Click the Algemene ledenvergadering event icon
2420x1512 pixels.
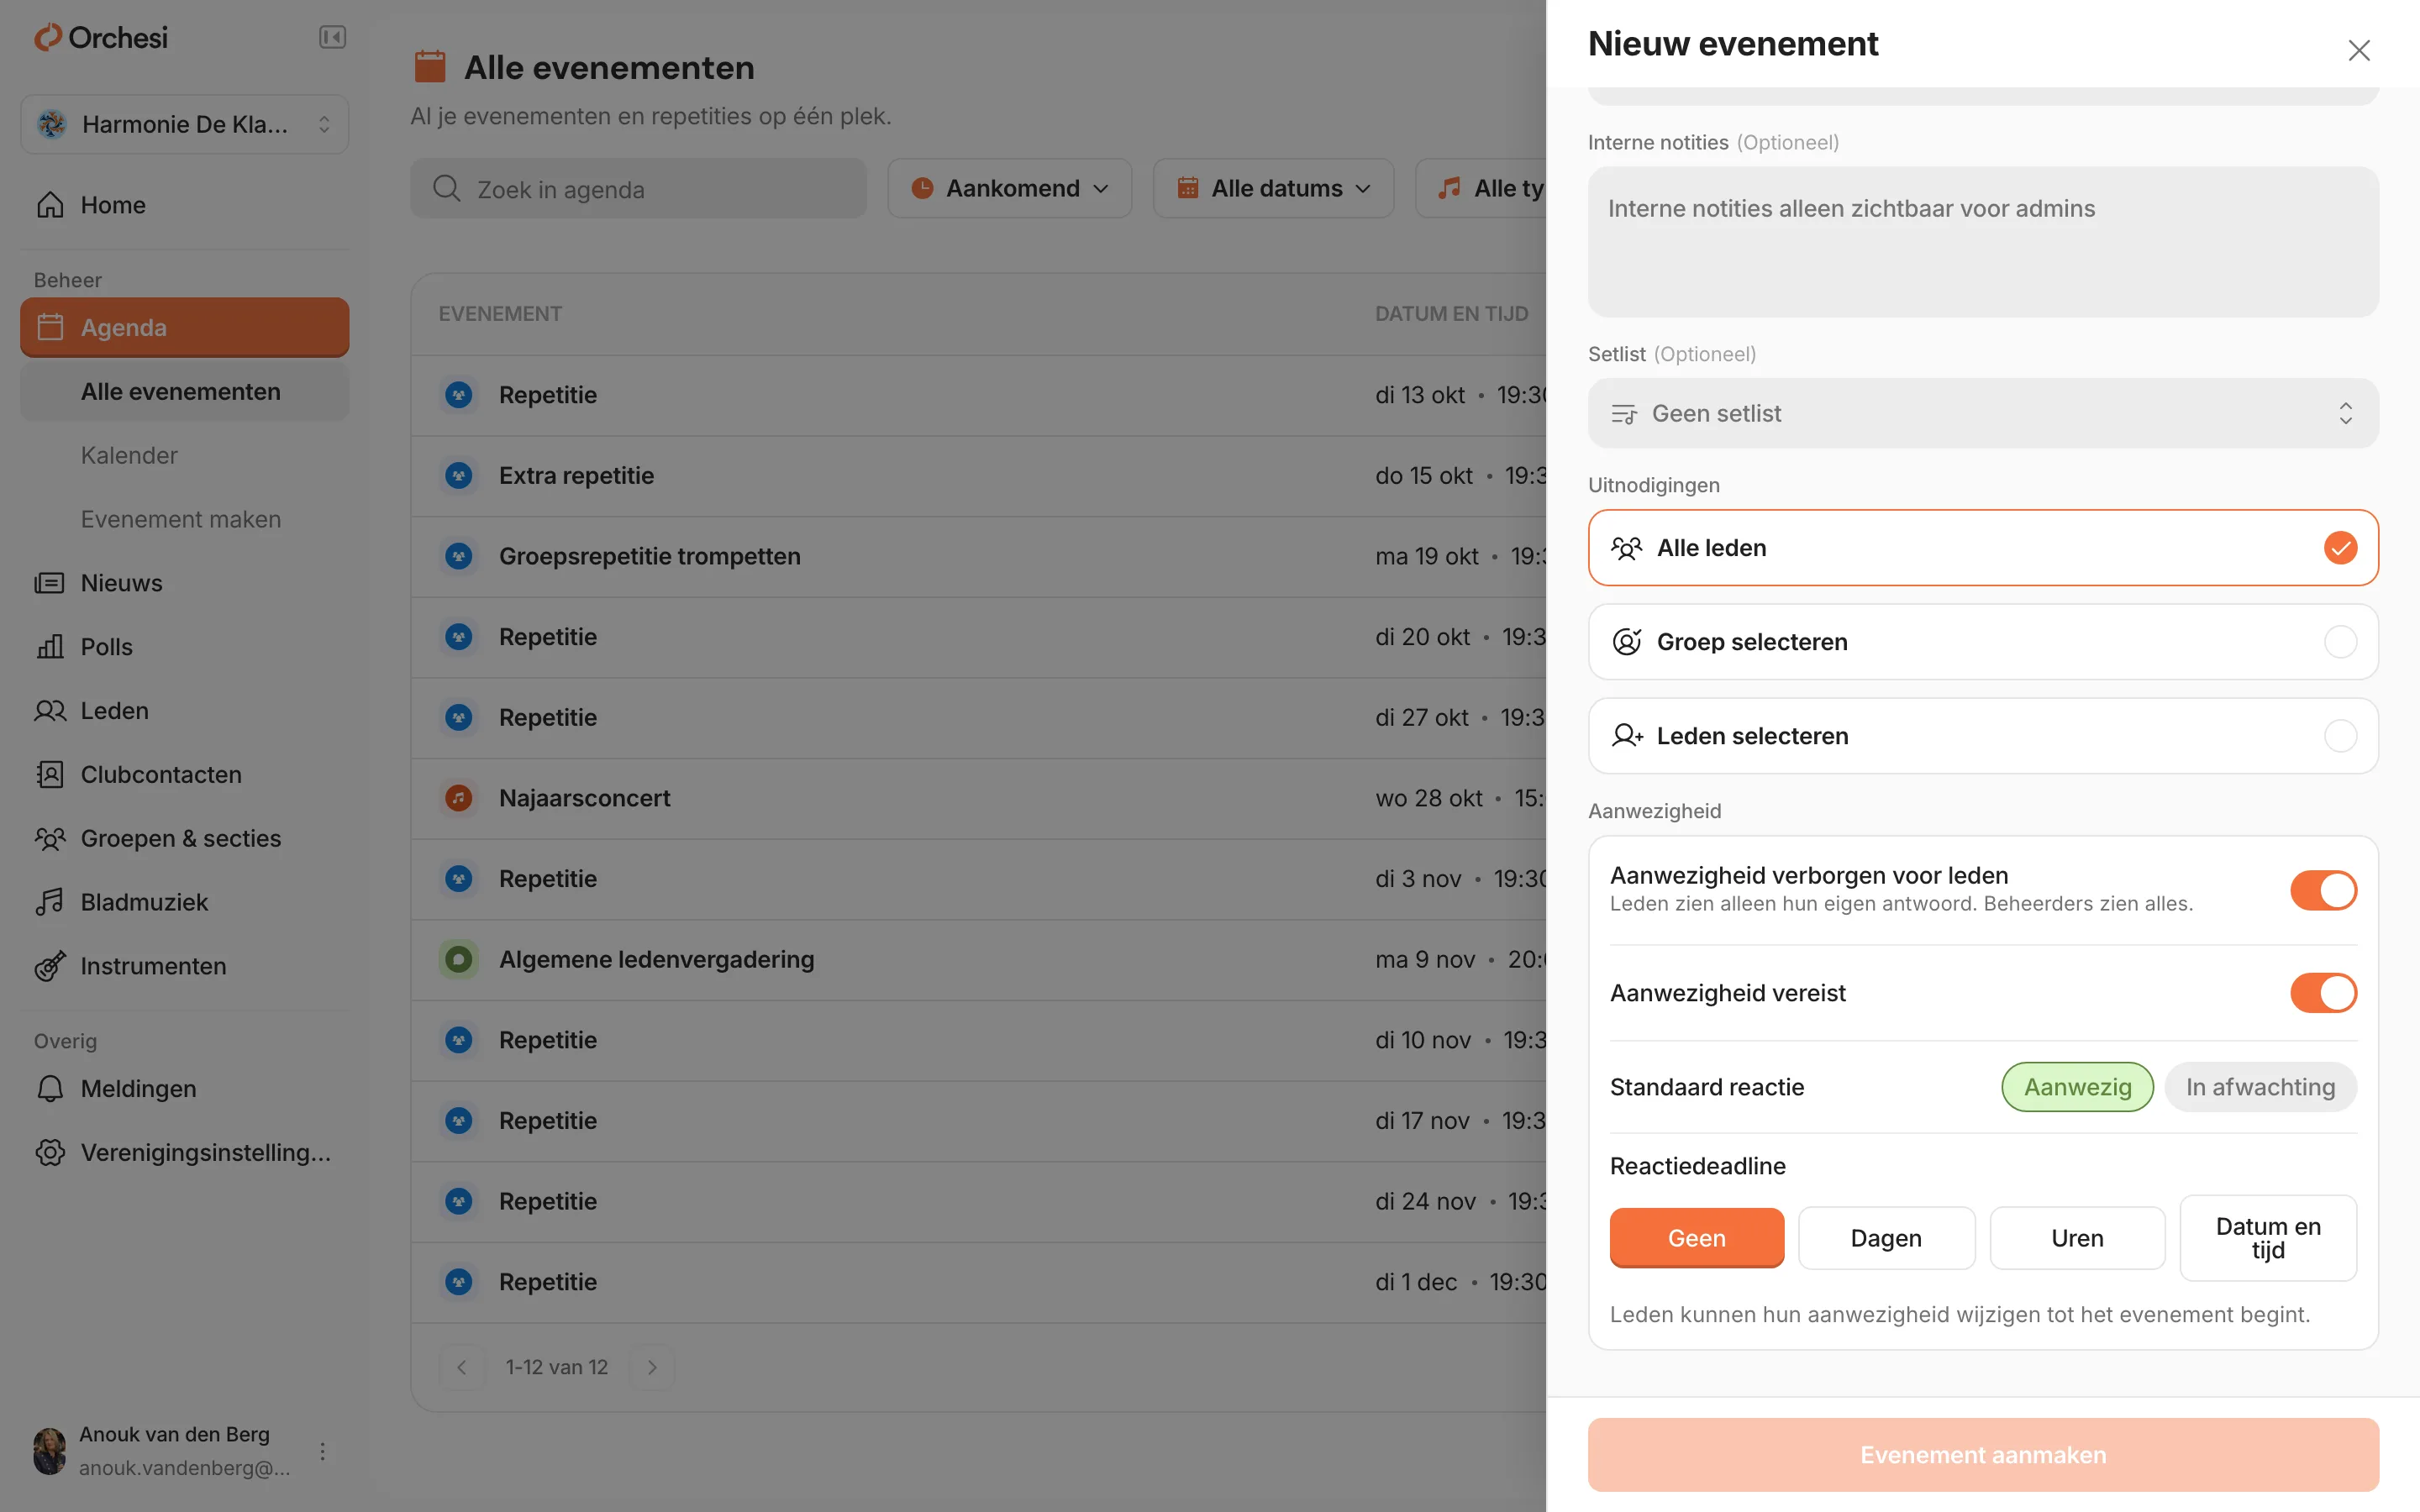click(459, 960)
